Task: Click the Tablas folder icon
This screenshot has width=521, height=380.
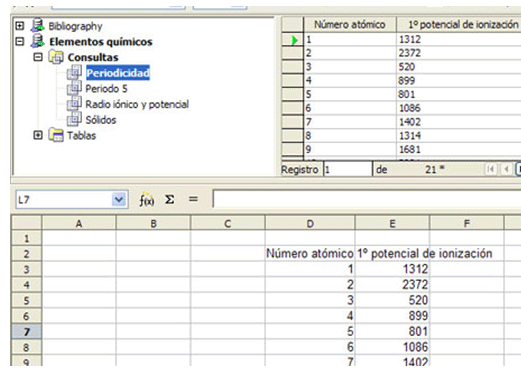Action: pyautogui.click(x=56, y=135)
